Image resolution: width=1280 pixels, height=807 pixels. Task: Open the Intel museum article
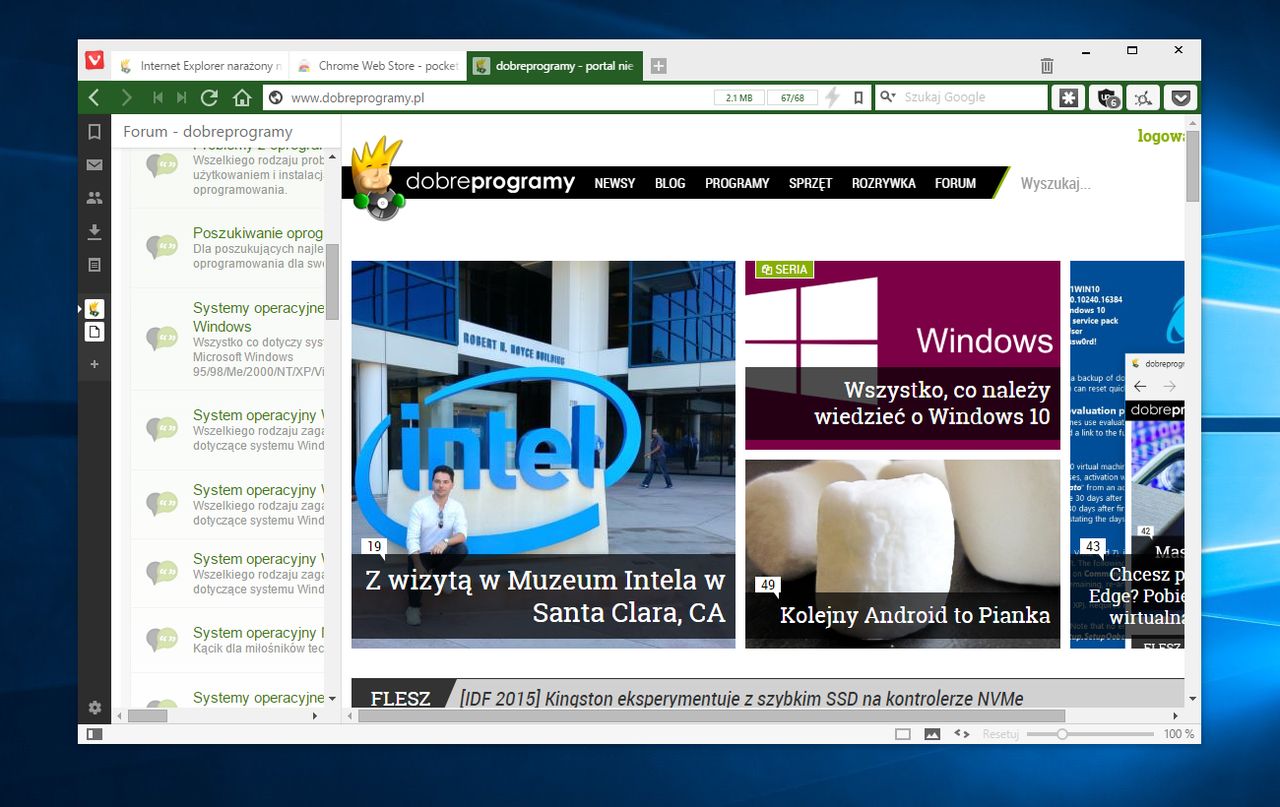[543, 454]
